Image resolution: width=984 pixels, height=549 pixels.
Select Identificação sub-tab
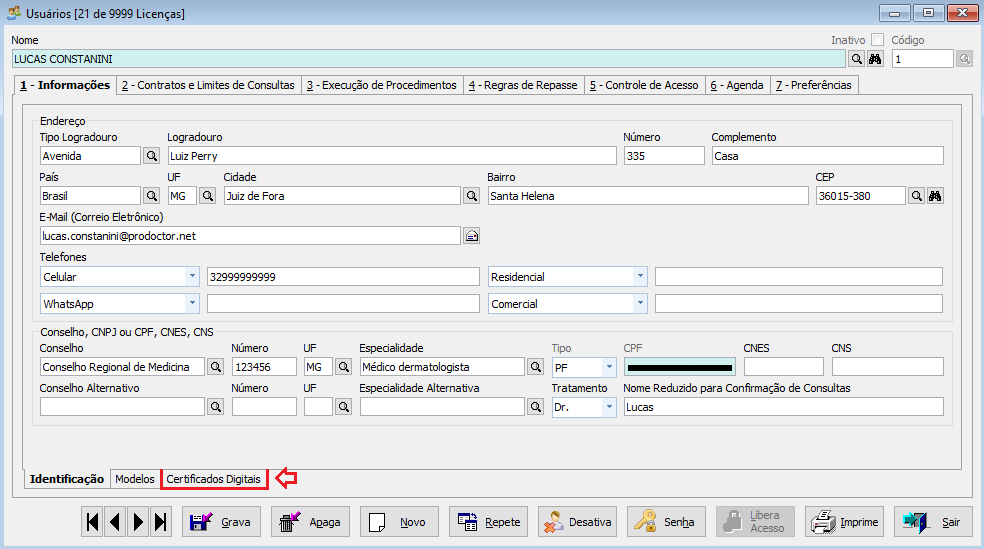coord(67,479)
